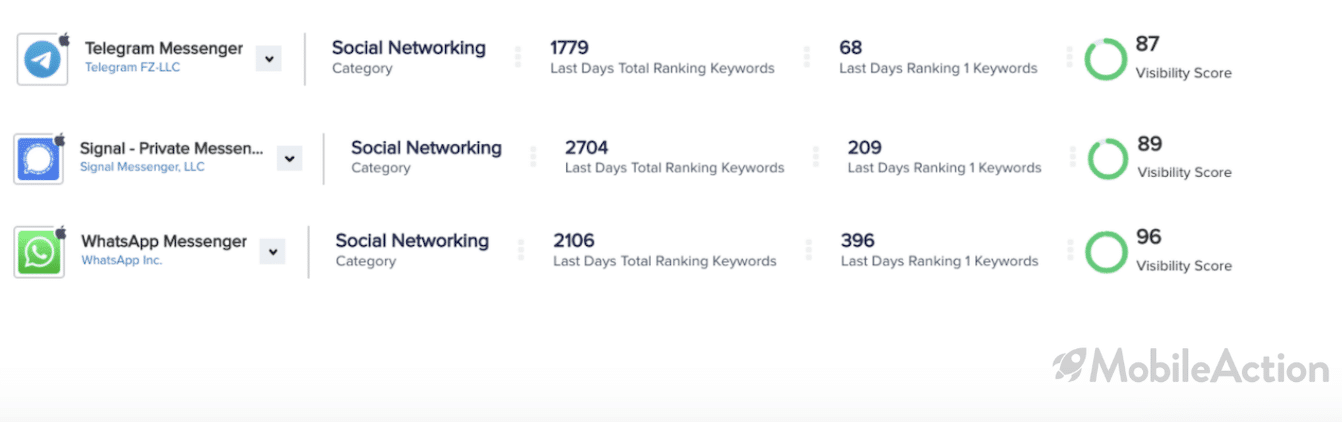1342x422 pixels.
Task: Click drag handle dots before Signal's visibility score
Action: point(1072,157)
